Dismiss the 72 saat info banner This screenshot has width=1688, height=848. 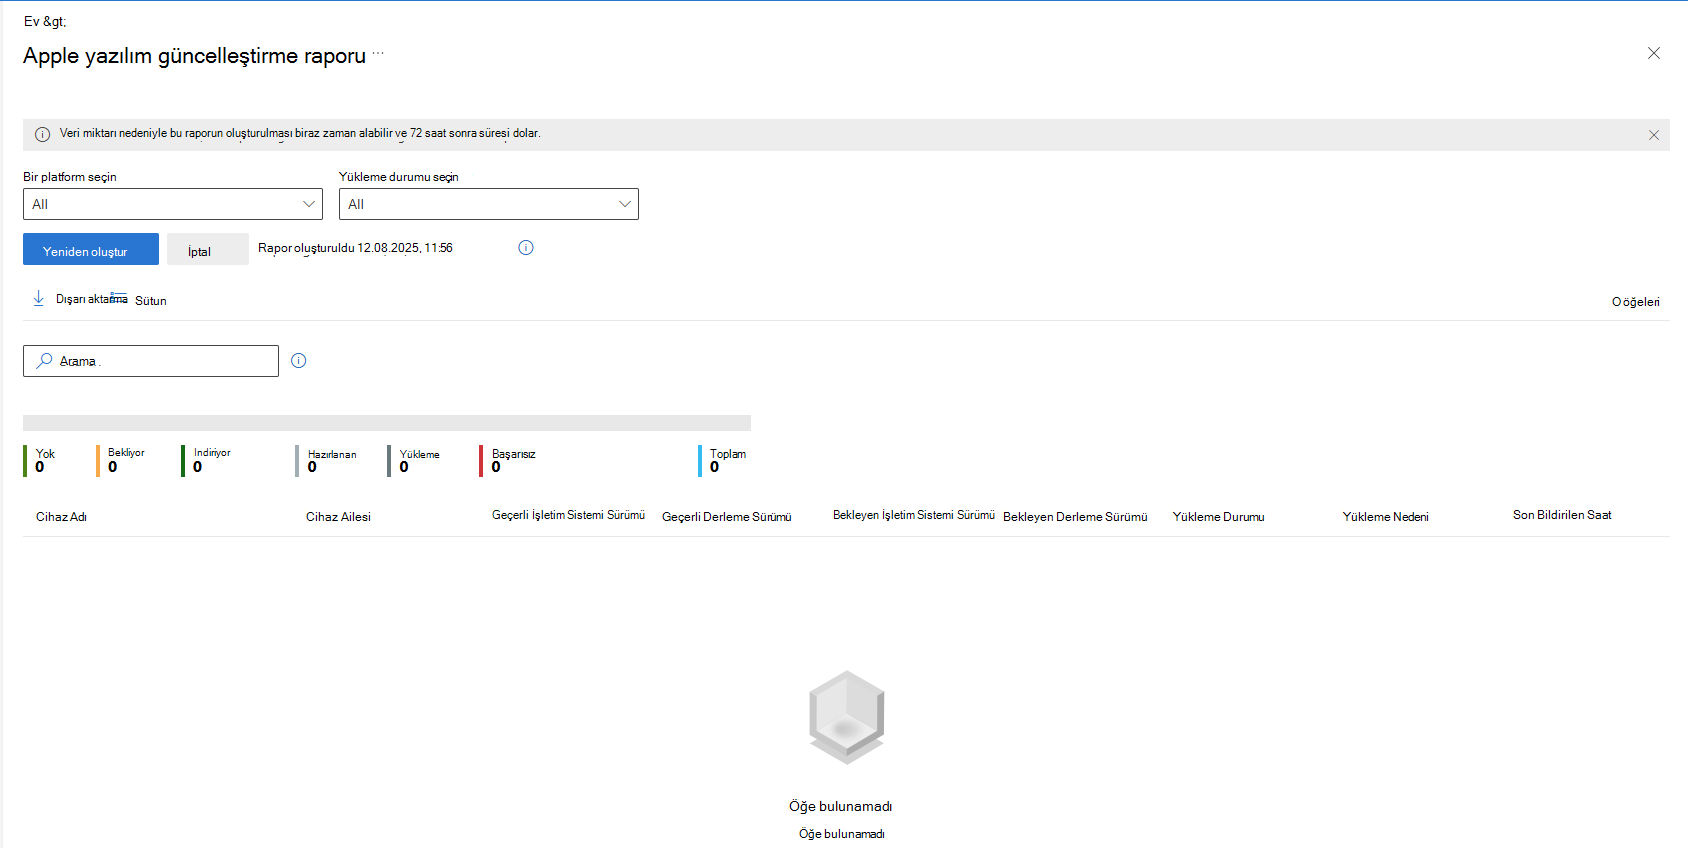coord(1653,135)
